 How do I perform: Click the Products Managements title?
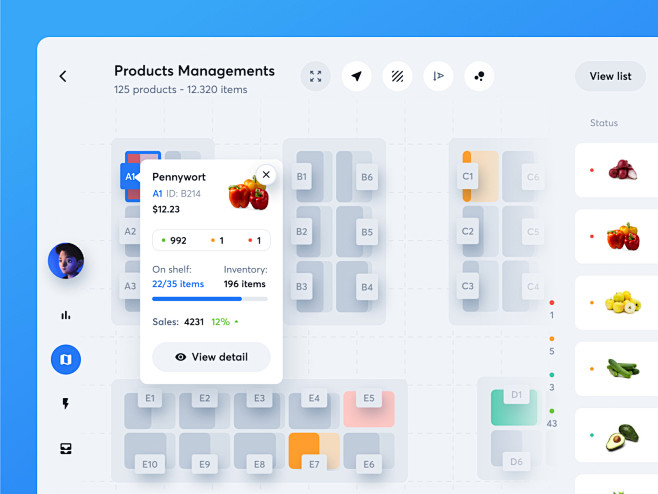point(194,71)
